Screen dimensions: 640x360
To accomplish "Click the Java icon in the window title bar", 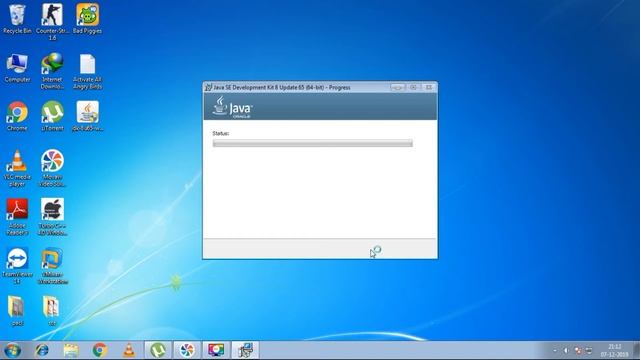I will coord(209,87).
